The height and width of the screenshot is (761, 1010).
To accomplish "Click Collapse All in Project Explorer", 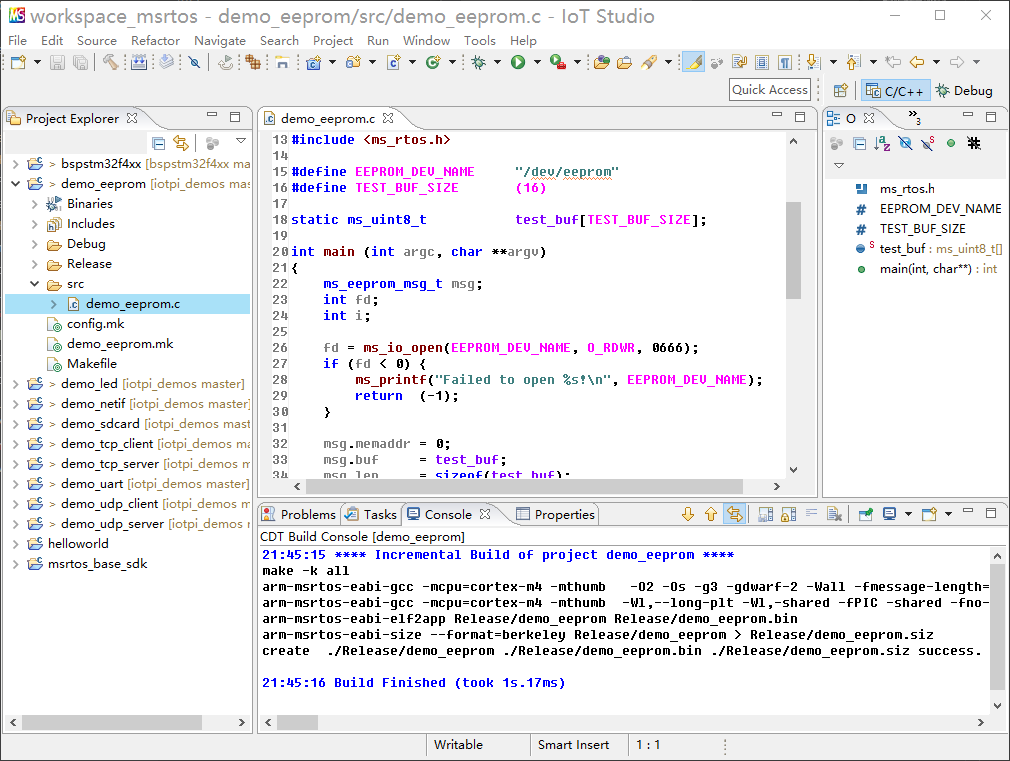I will (x=158, y=143).
